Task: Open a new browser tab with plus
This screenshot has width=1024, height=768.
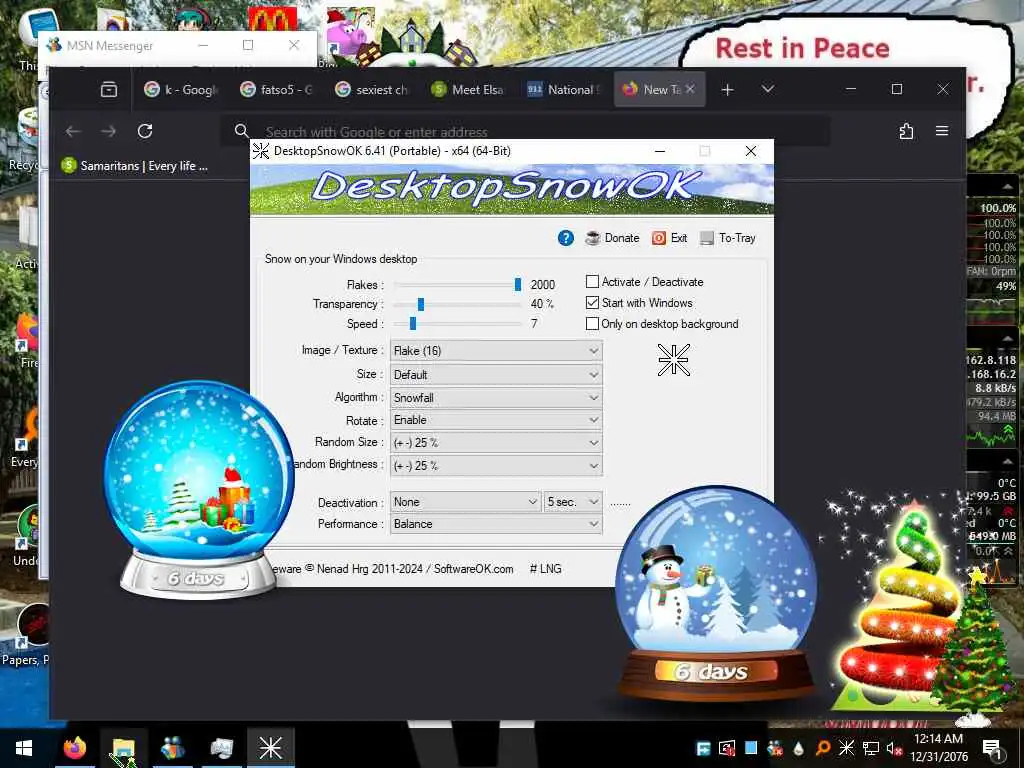Action: (x=728, y=89)
